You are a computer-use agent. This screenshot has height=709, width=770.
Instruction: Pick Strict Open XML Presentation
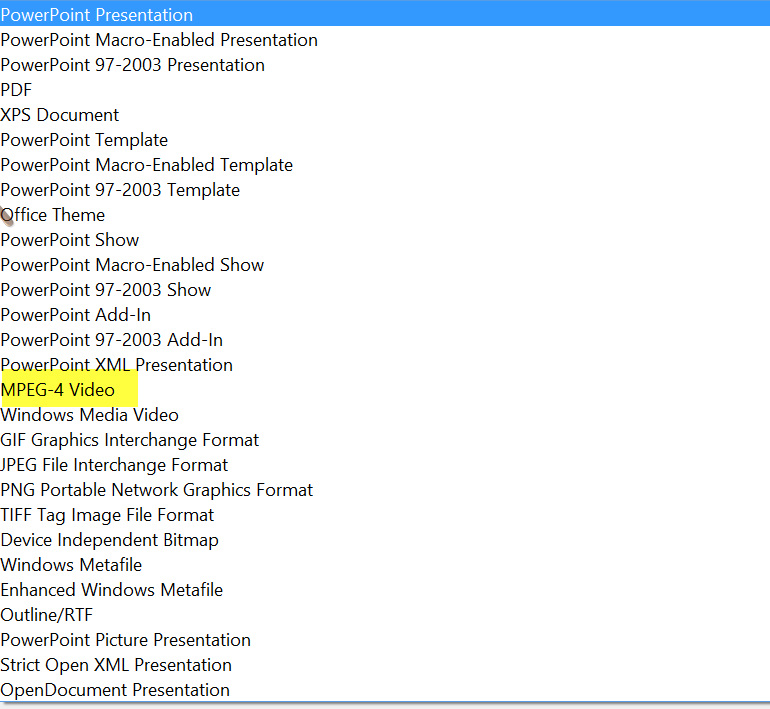385,666
